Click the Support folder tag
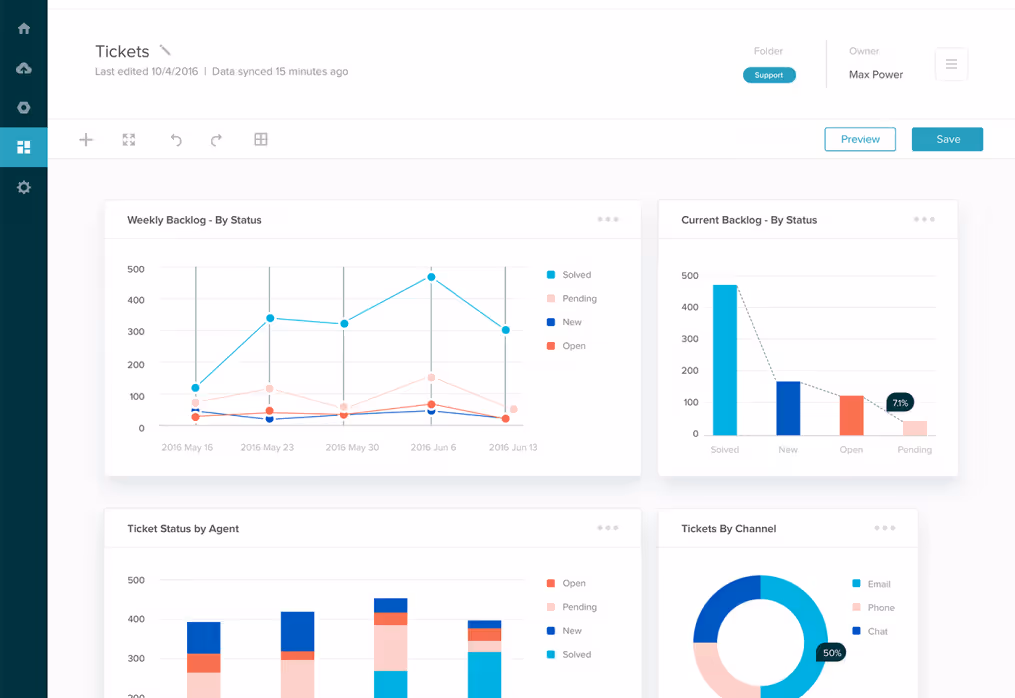This screenshot has width=1015, height=698. 769,75
